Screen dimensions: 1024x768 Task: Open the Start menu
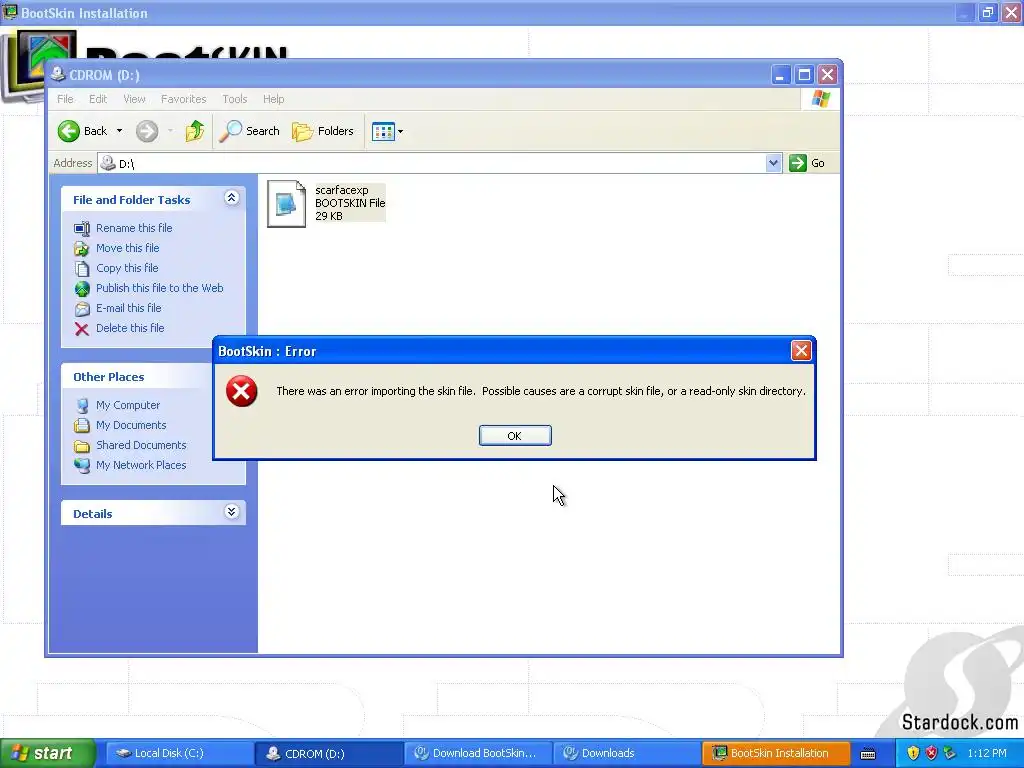pos(48,753)
